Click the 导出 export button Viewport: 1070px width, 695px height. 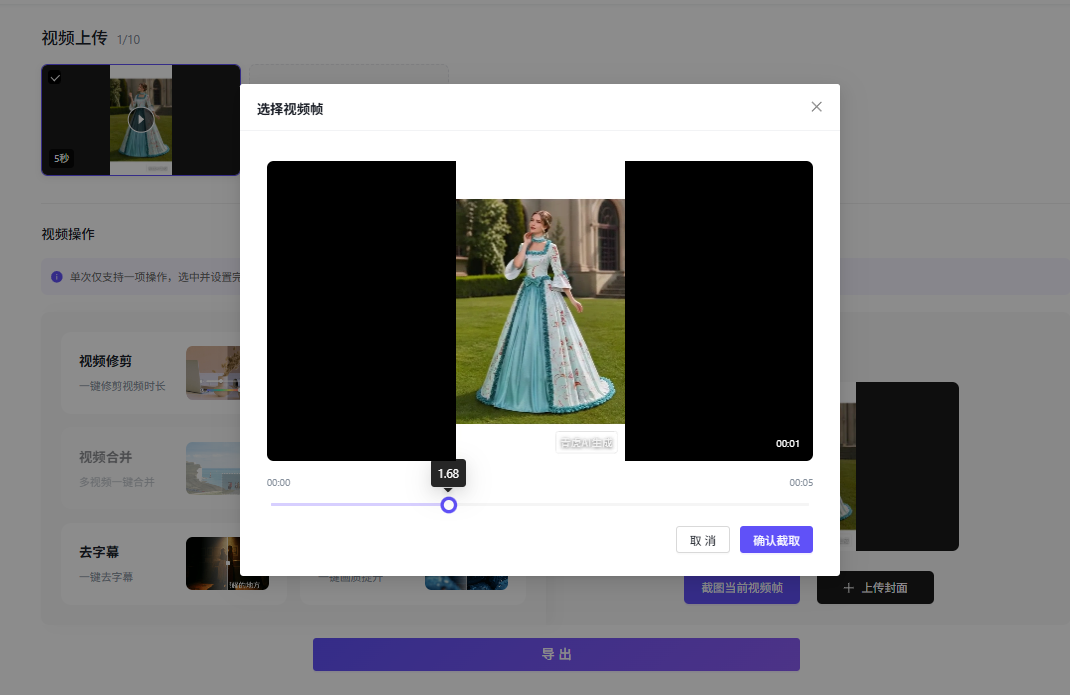[x=556, y=654]
